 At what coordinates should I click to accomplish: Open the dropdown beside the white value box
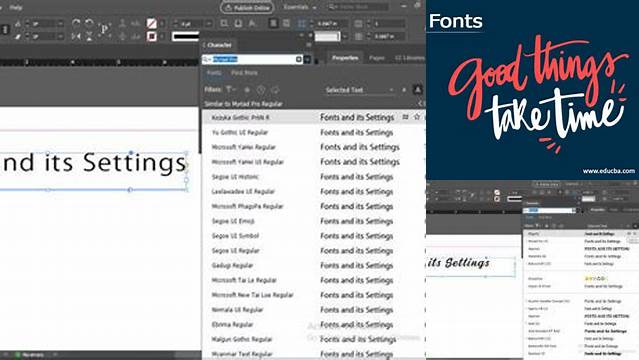coord(345,37)
